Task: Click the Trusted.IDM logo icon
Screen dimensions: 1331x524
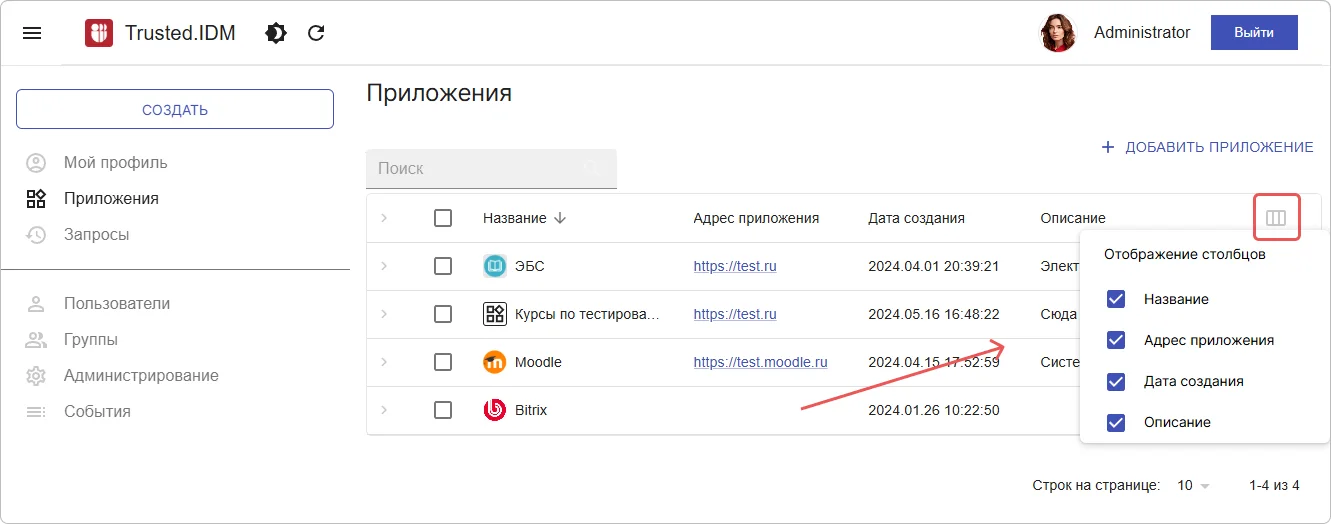Action: [x=99, y=33]
